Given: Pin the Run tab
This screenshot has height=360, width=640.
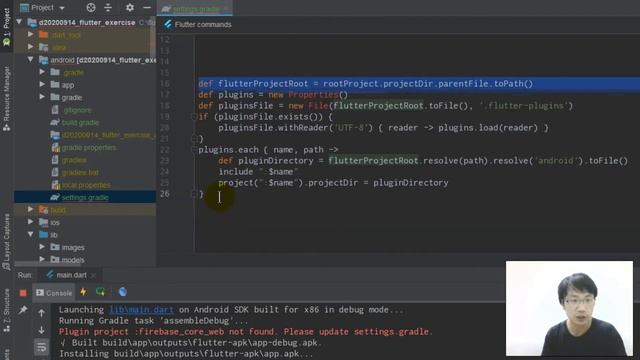Looking at the screenshot, I should 23,310.
